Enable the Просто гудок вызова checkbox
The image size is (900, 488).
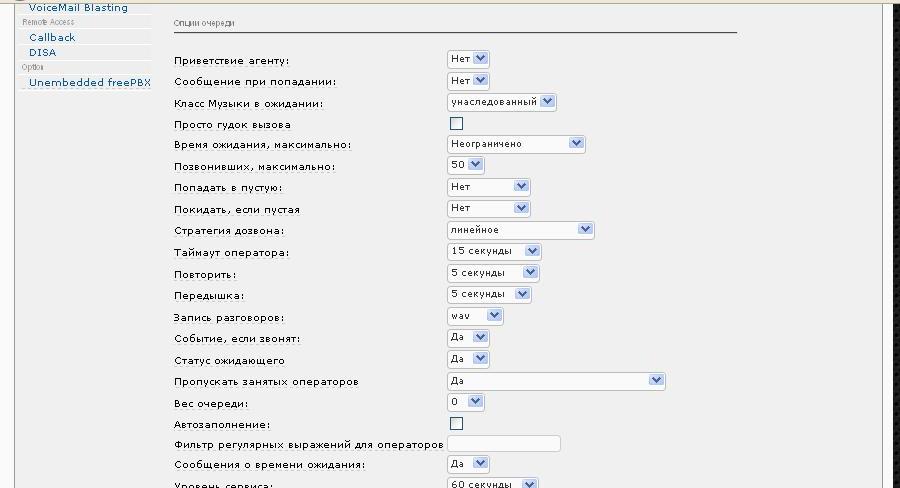coord(456,124)
